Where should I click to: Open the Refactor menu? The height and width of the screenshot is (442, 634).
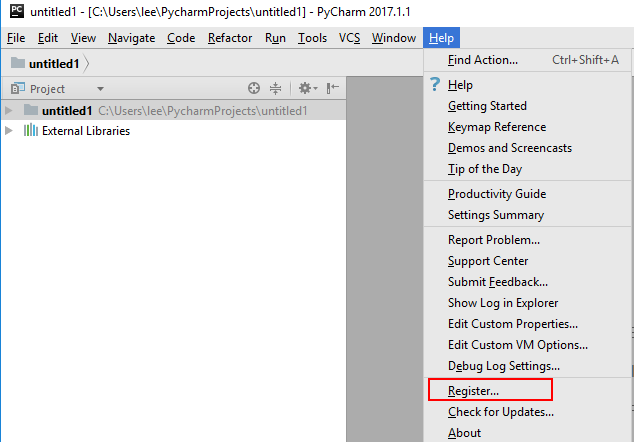tap(230, 38)
